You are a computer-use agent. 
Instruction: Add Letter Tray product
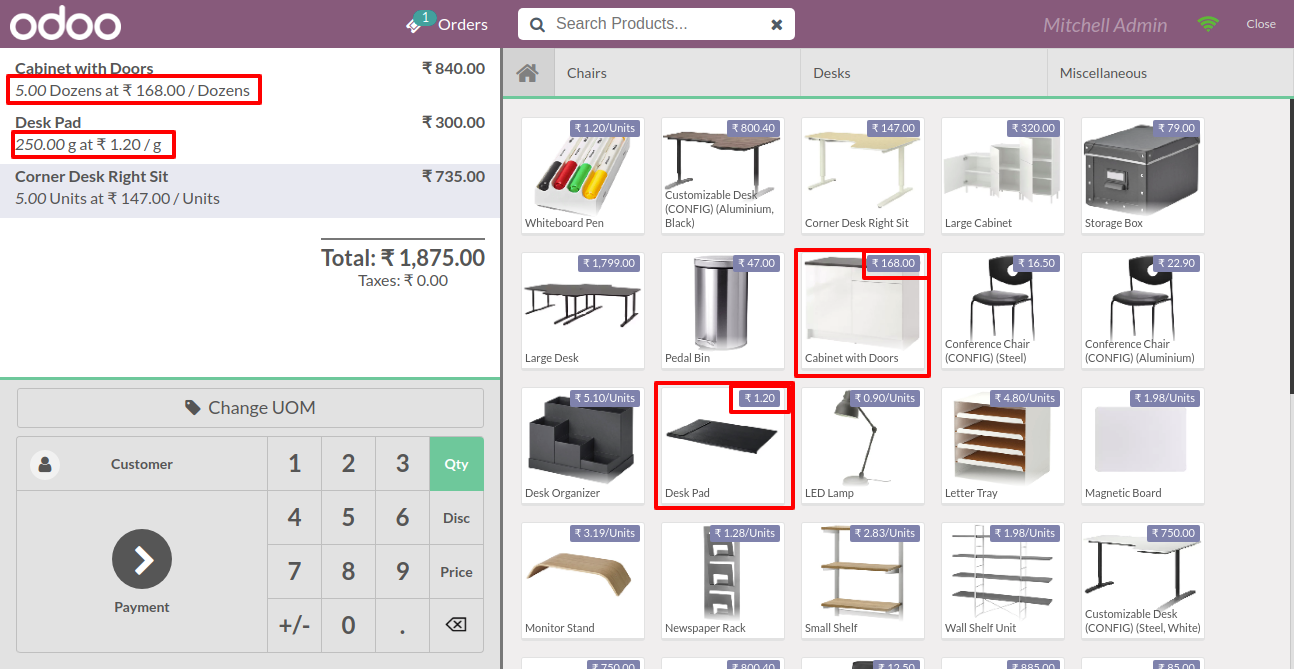click(x=1003, y=446)
